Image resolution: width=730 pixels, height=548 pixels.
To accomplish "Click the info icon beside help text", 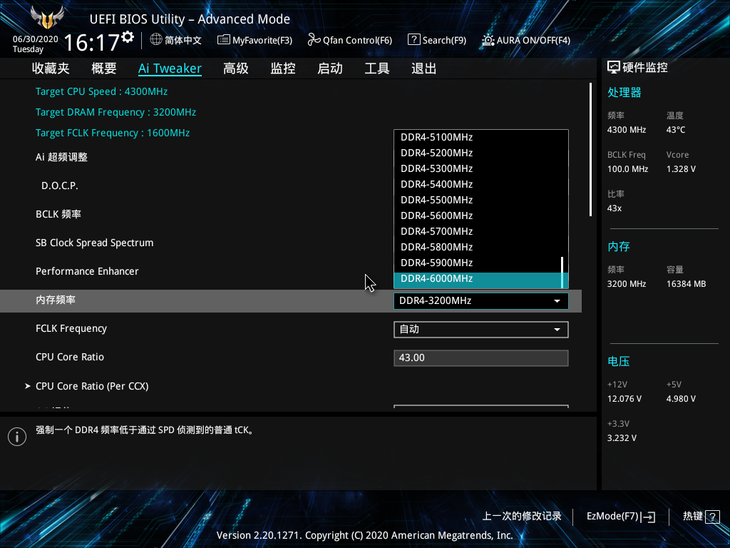I will pos(17,436).
